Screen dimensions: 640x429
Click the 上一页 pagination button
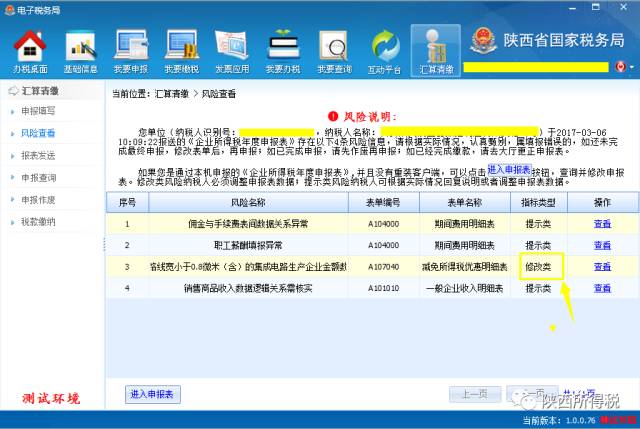(x=475, y=394)
